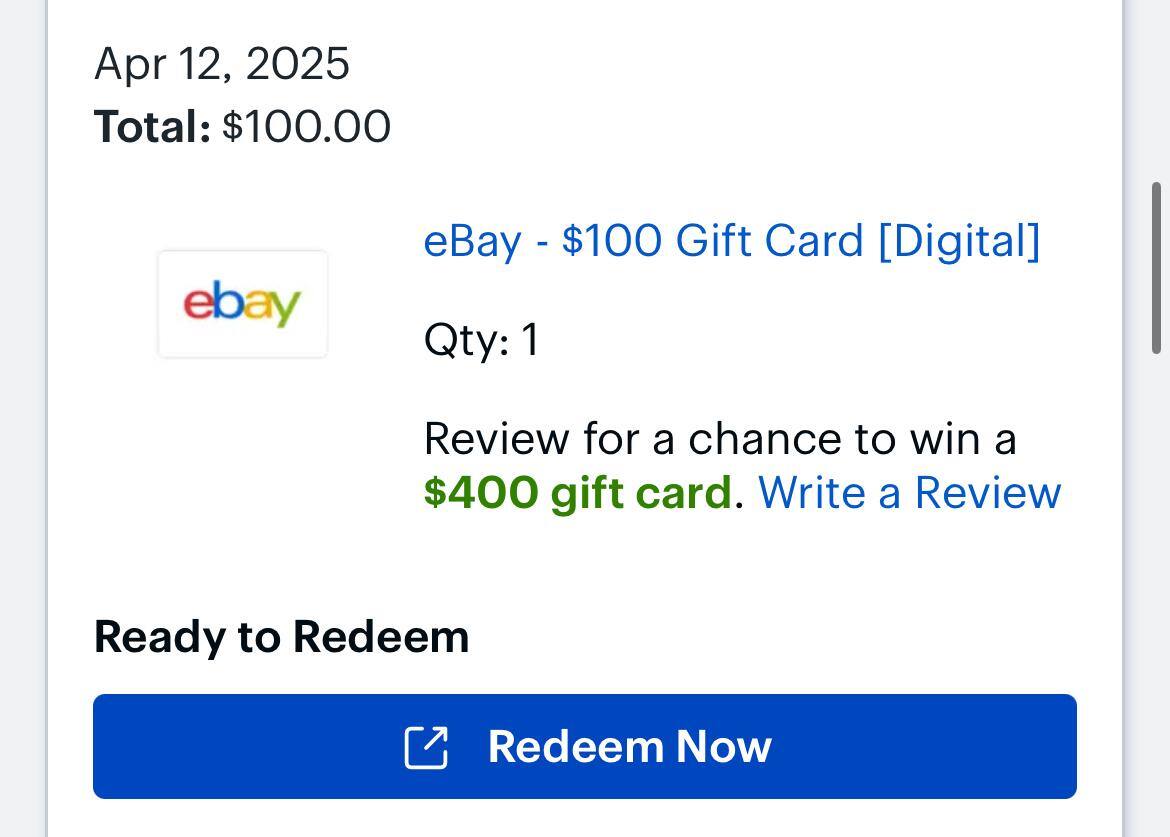
Task: Click the 'Review for a chance to win a' text
Action: (720, 439)
